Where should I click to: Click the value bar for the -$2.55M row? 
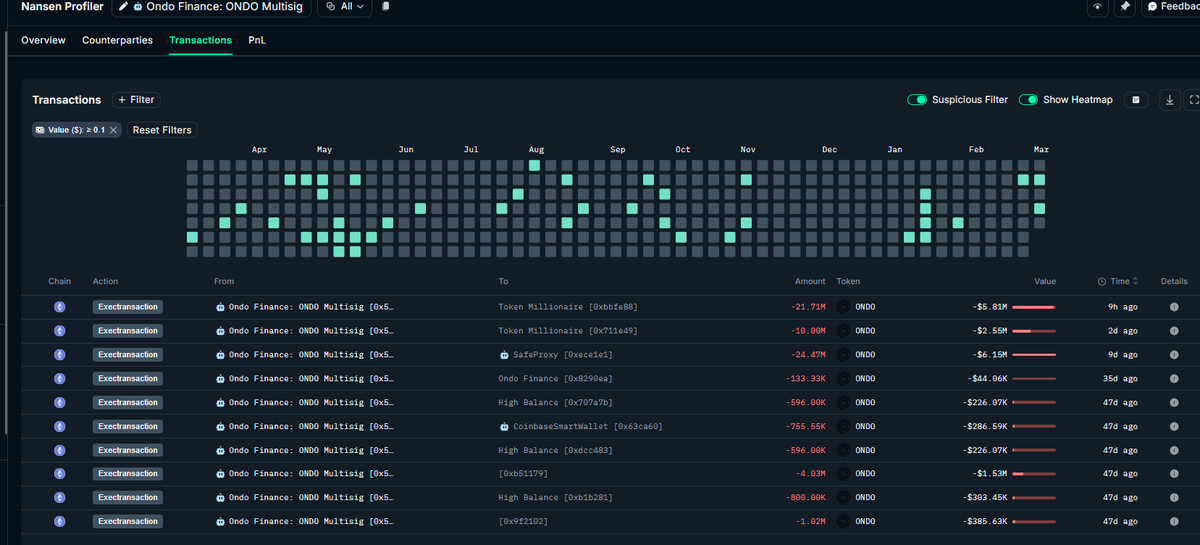coord(1034,331)
